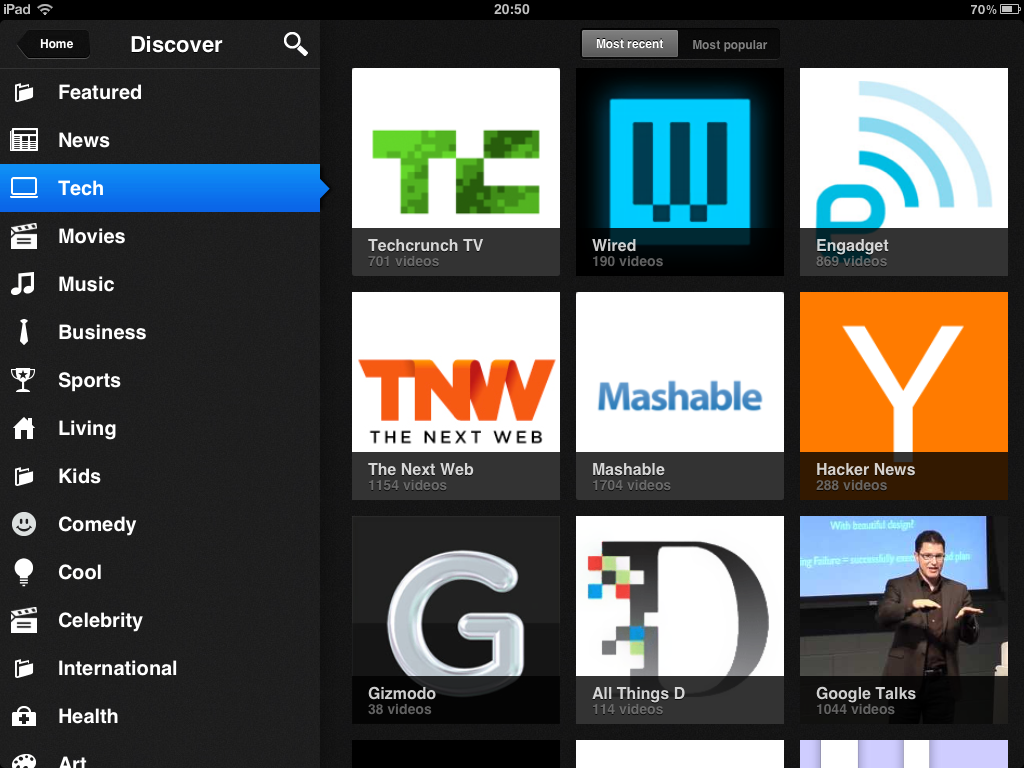1024x768 pixels.
Task: Select the Comedy category label
Action: pyautogui.click(x=97, y=524)
